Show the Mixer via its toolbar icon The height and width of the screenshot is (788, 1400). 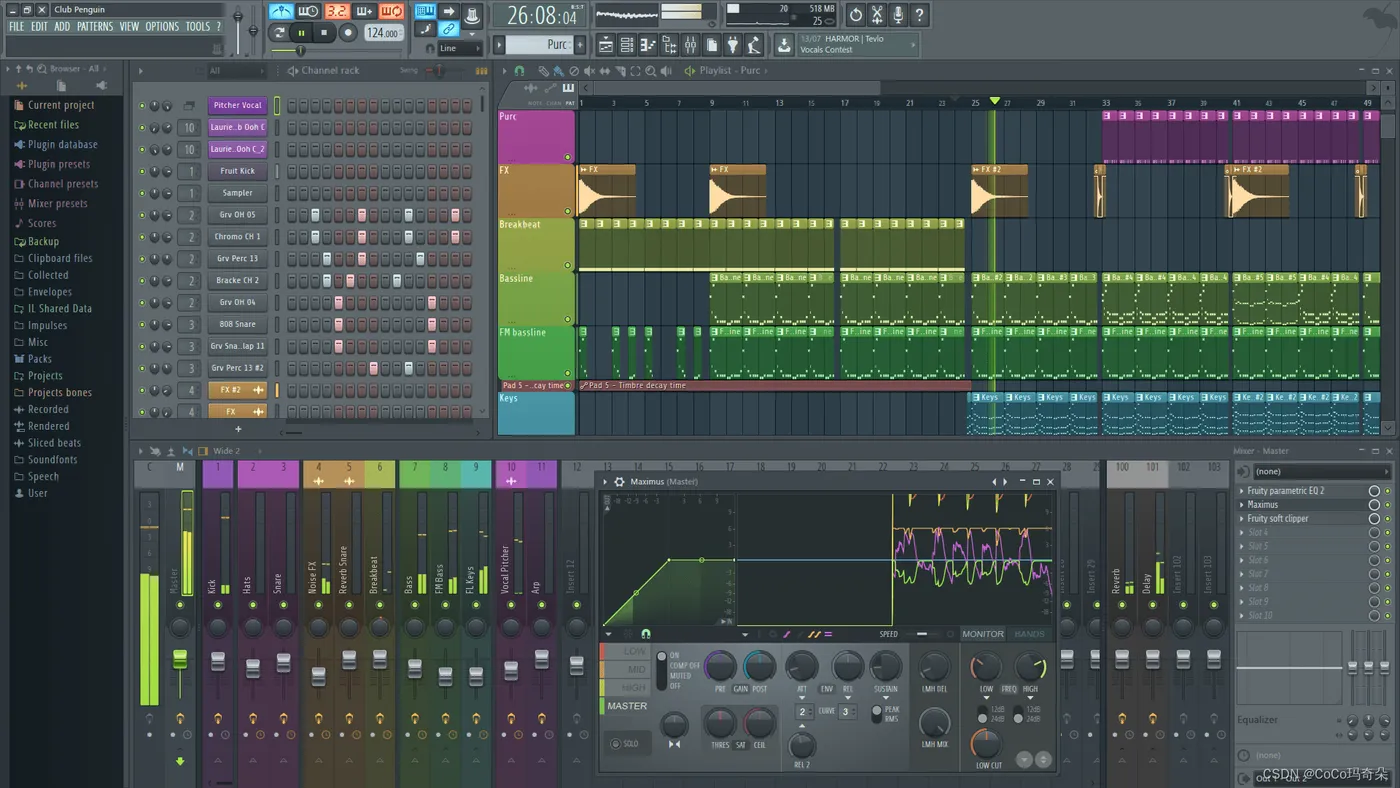690,45
